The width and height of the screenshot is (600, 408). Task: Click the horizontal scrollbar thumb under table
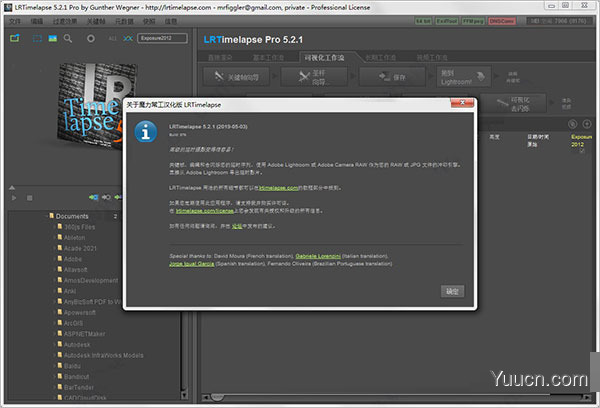point(217,398)
